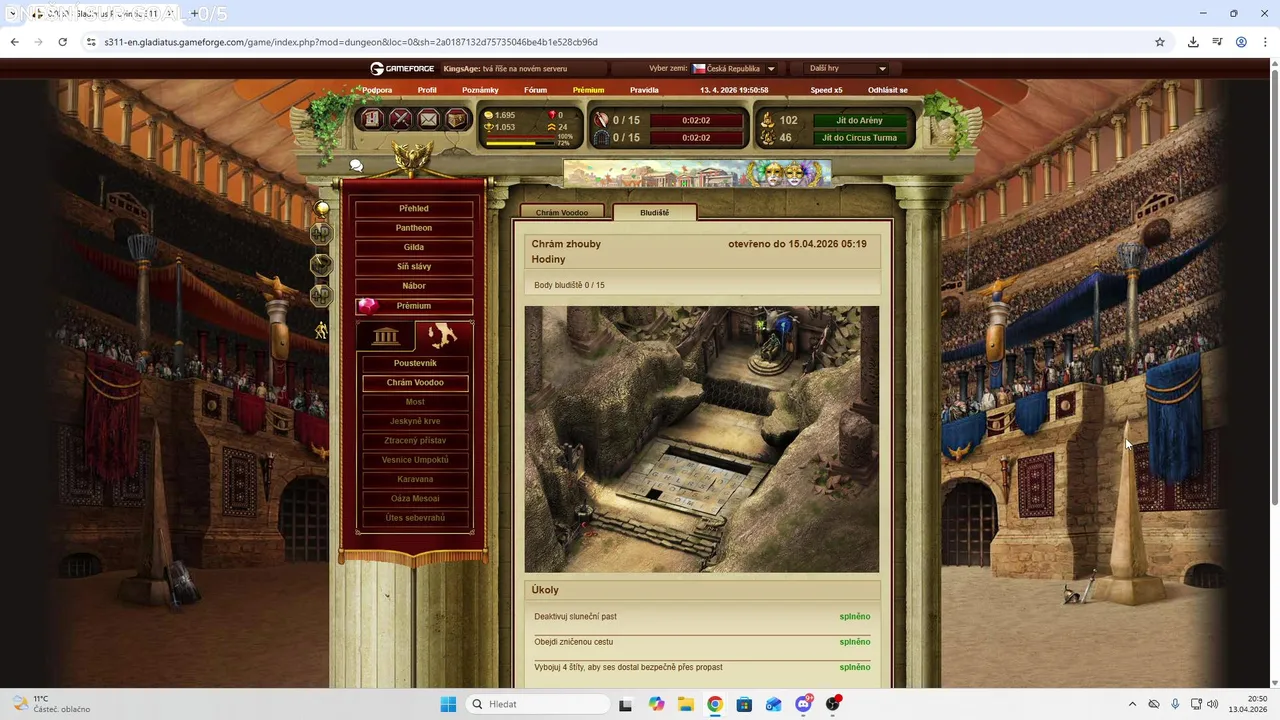1280x720 pixels.
Task: Go to Chrám Voodoo location
Action: point(415,383)
